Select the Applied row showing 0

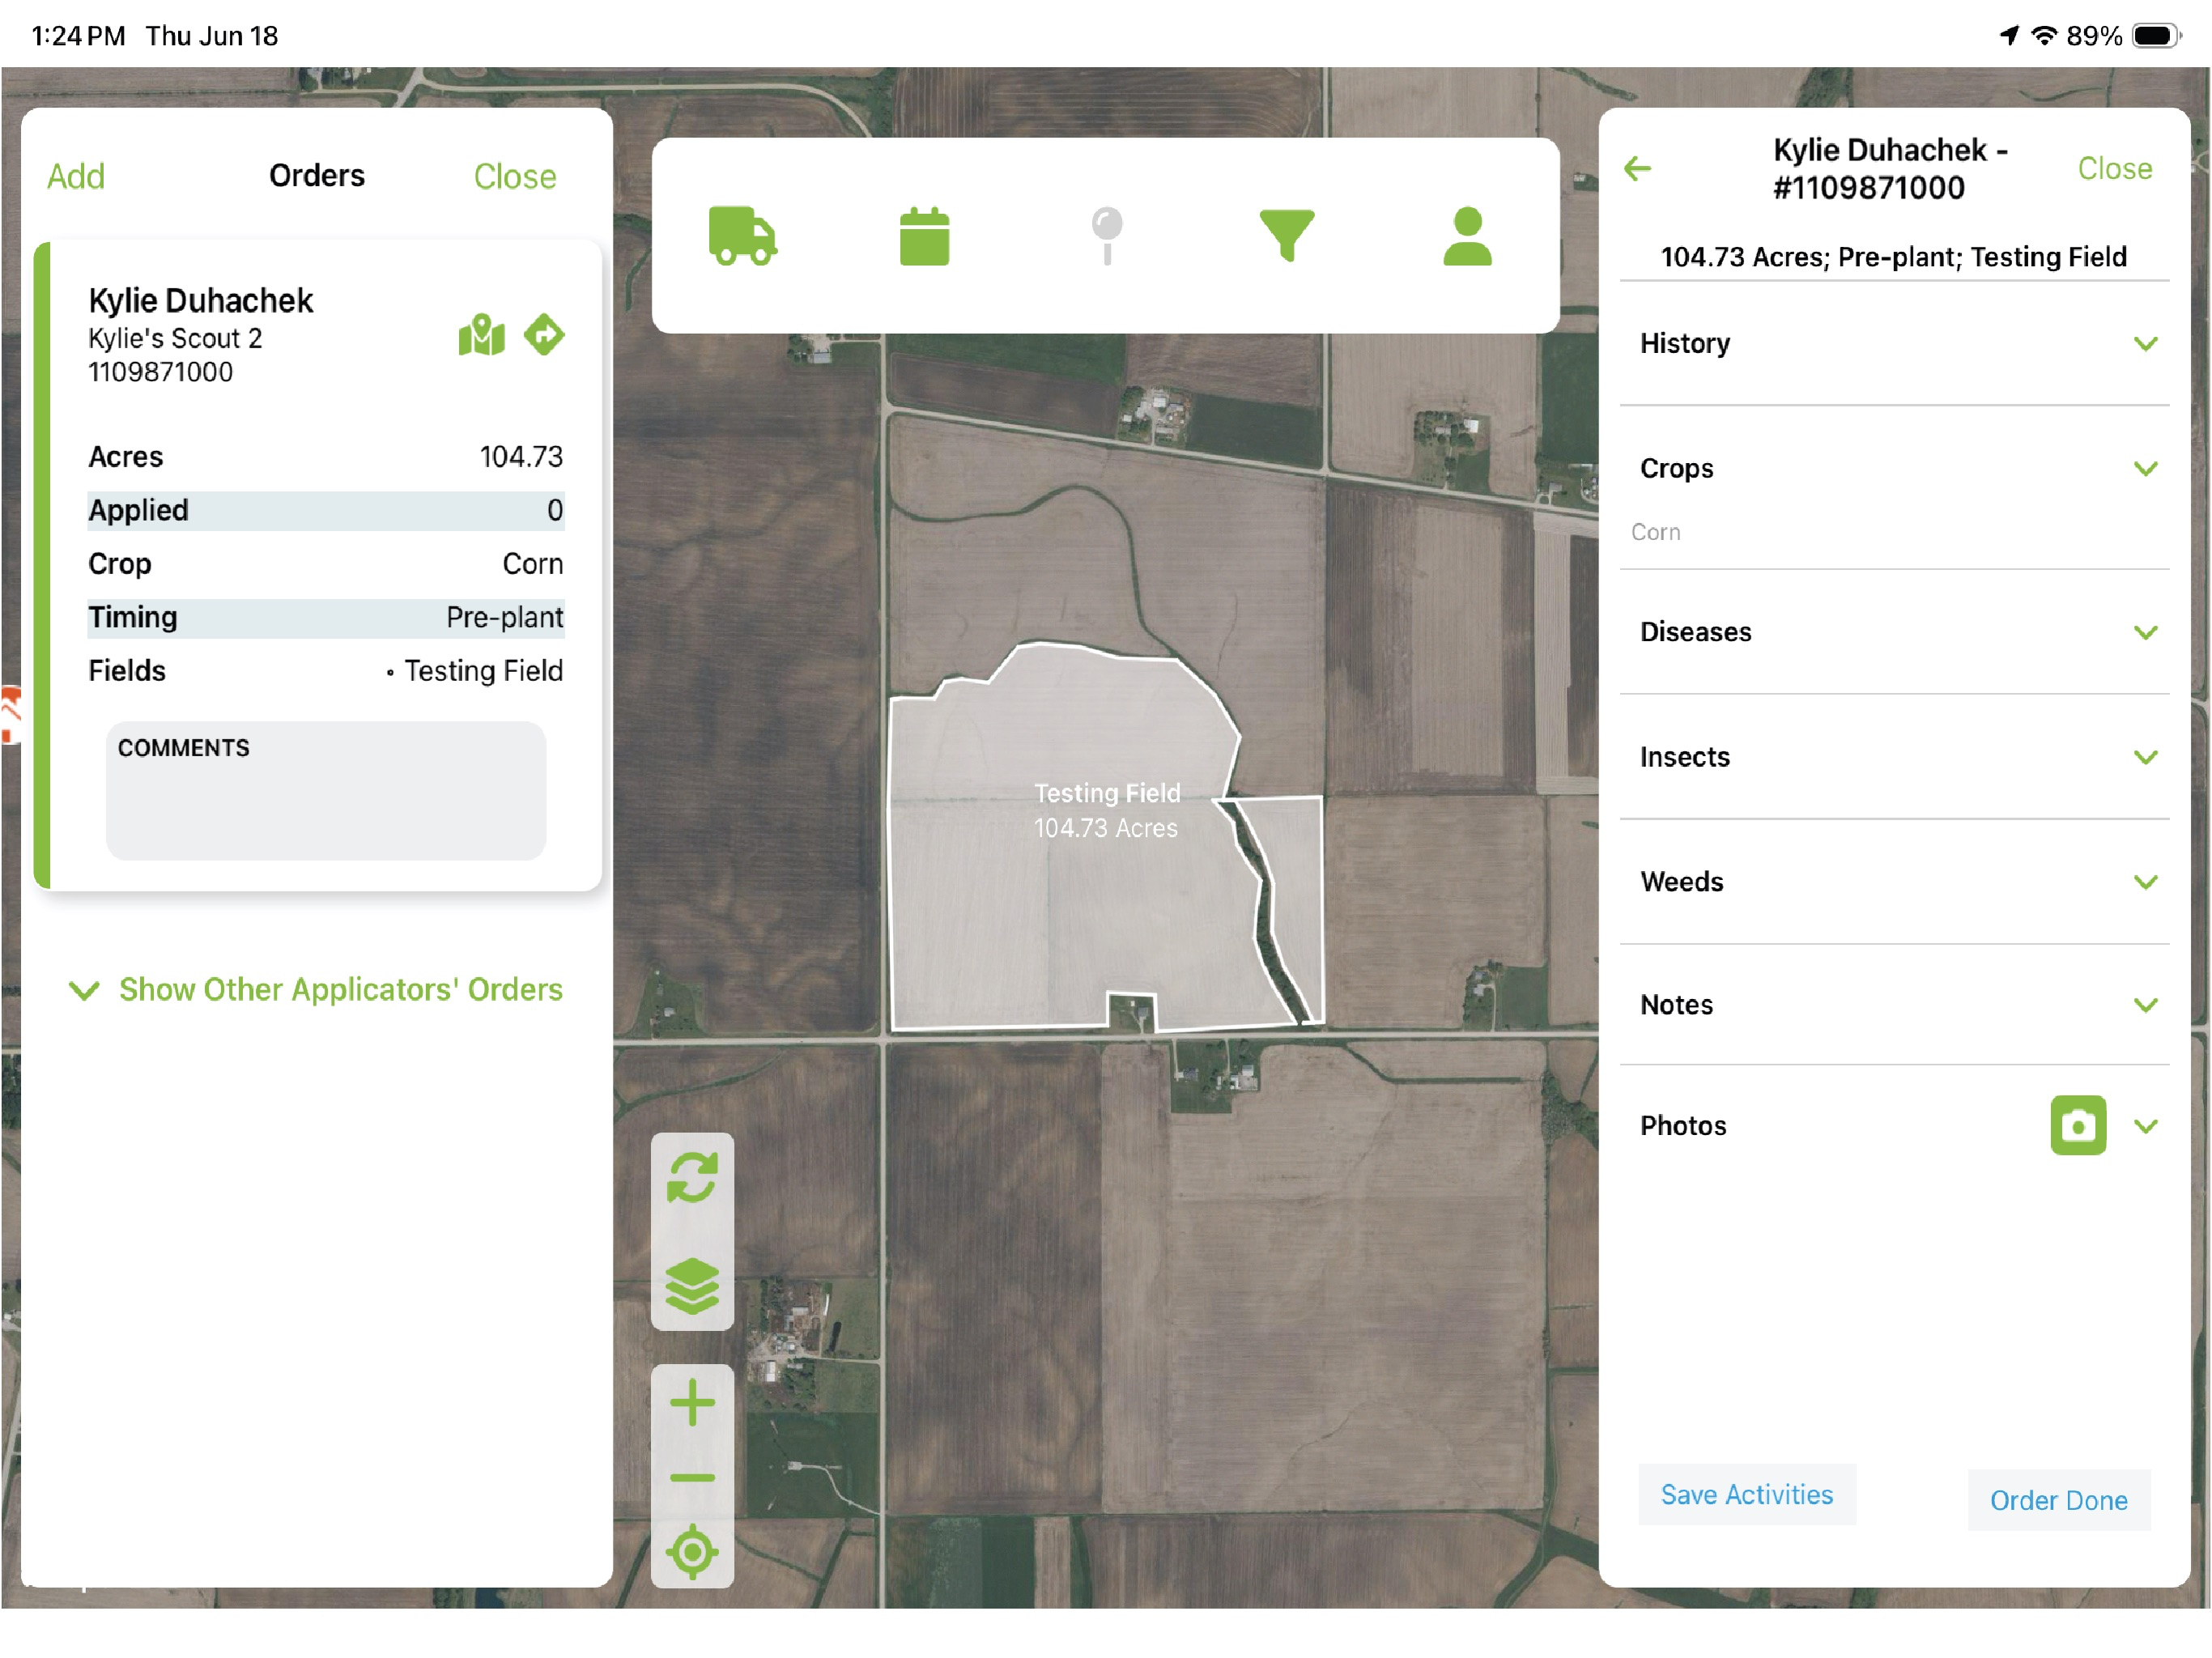[x=326, y=511]
